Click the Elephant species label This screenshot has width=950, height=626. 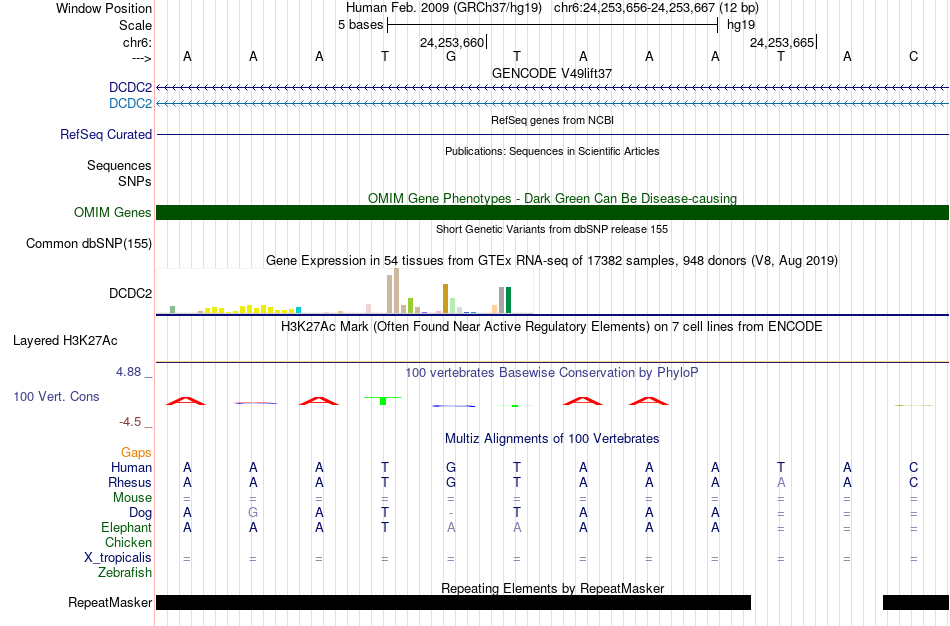pyautogui.click(x=127, y=528)
